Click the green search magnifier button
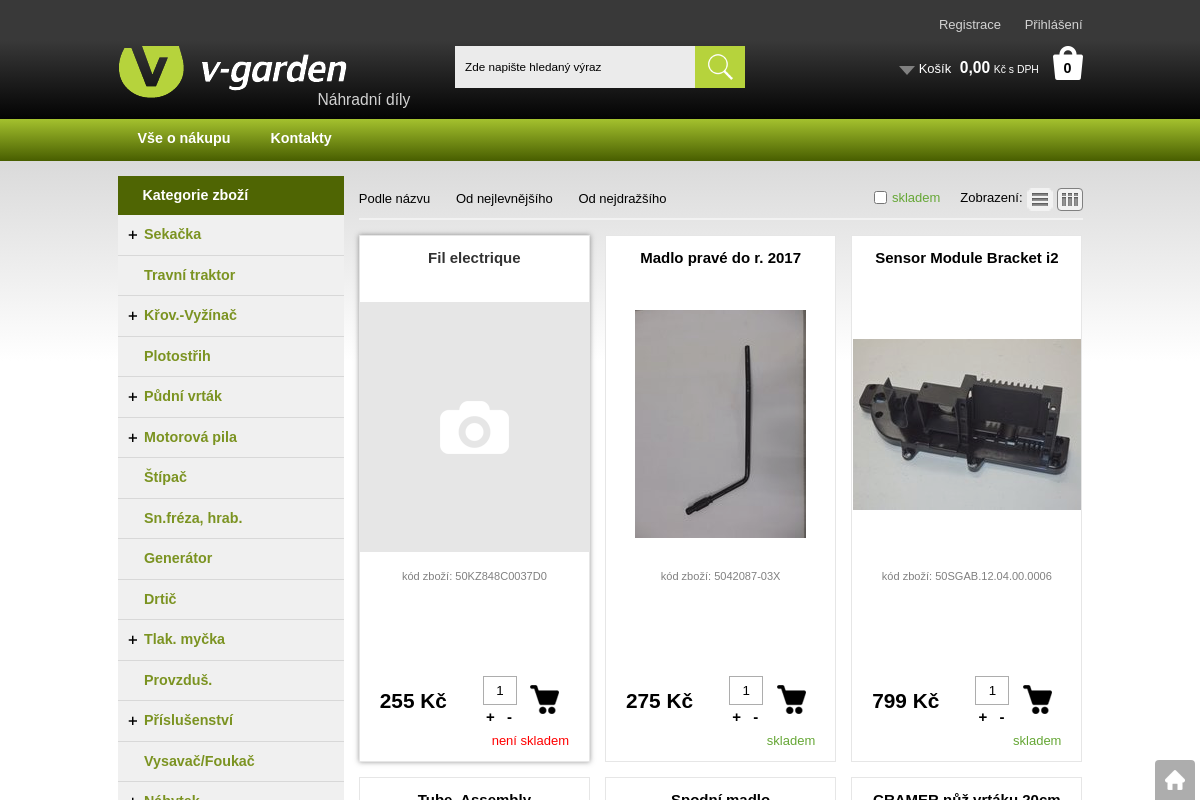The width and height of the screenshot is (1200, 800). 720,67
